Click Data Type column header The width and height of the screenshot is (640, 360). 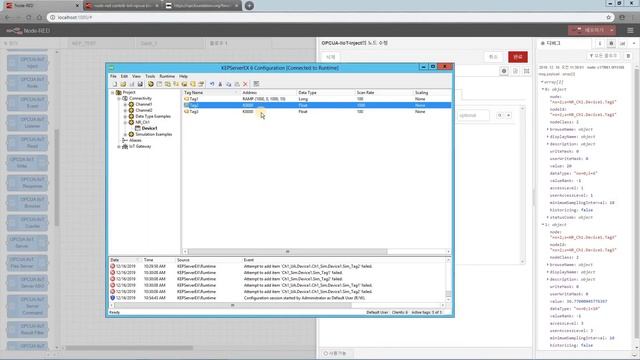coord(326,93)
